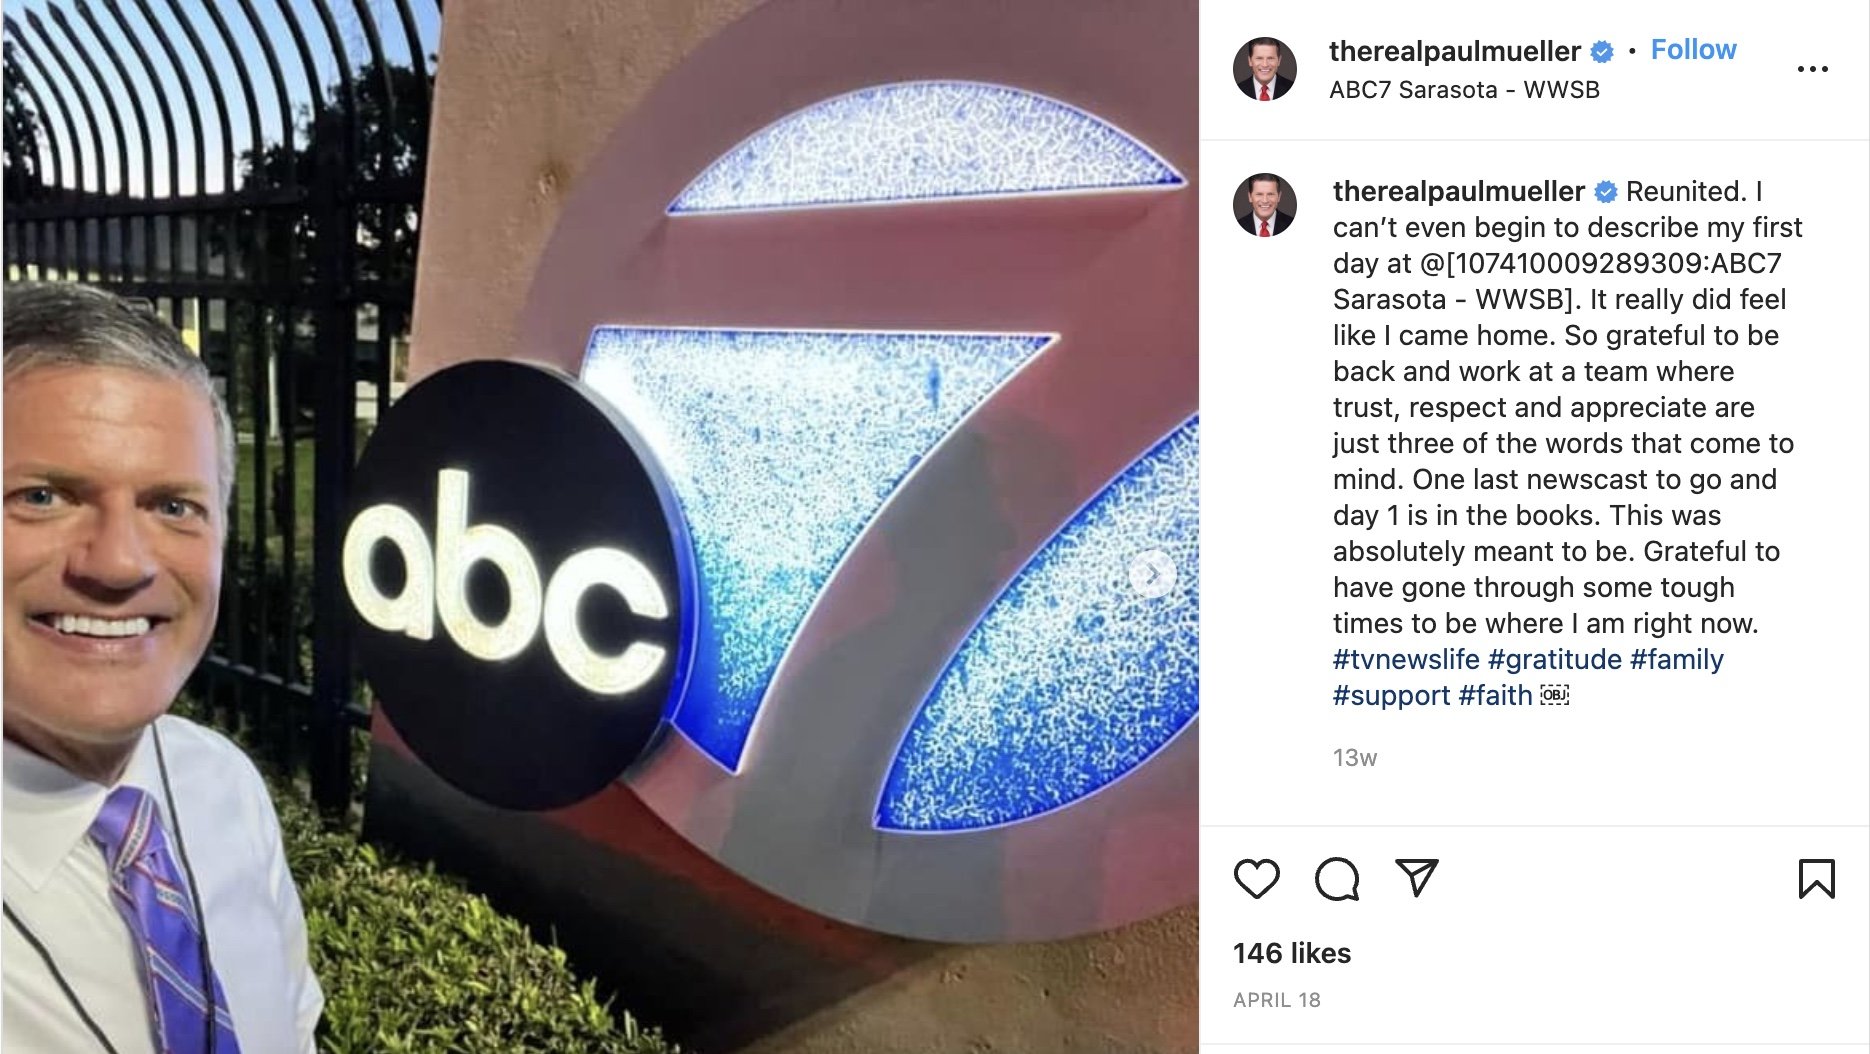Like the post with the heart icon
The height and width of the screenshot is (1054, 1870).
point(1256,879)
